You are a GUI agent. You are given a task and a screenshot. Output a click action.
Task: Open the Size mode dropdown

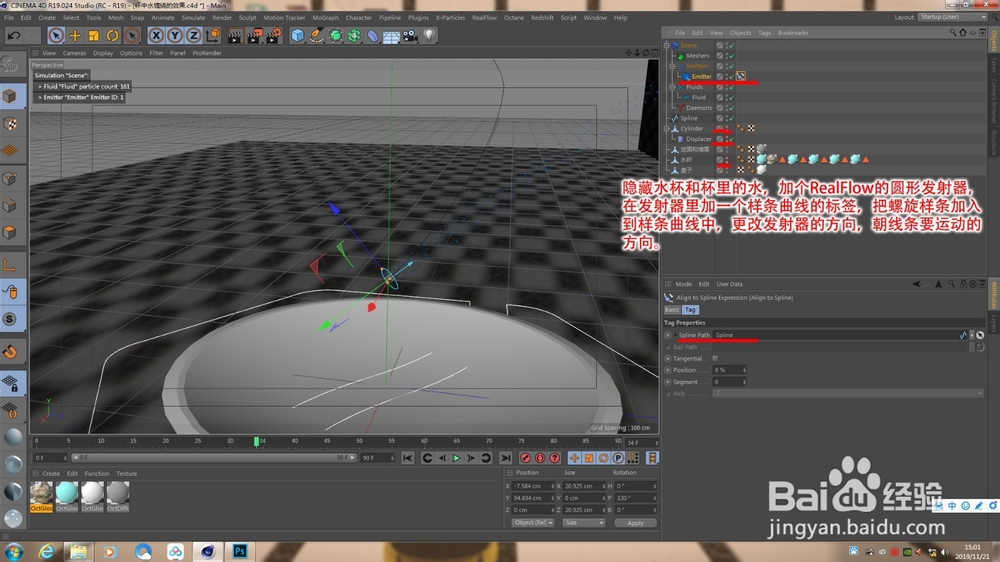click(583, 523)
